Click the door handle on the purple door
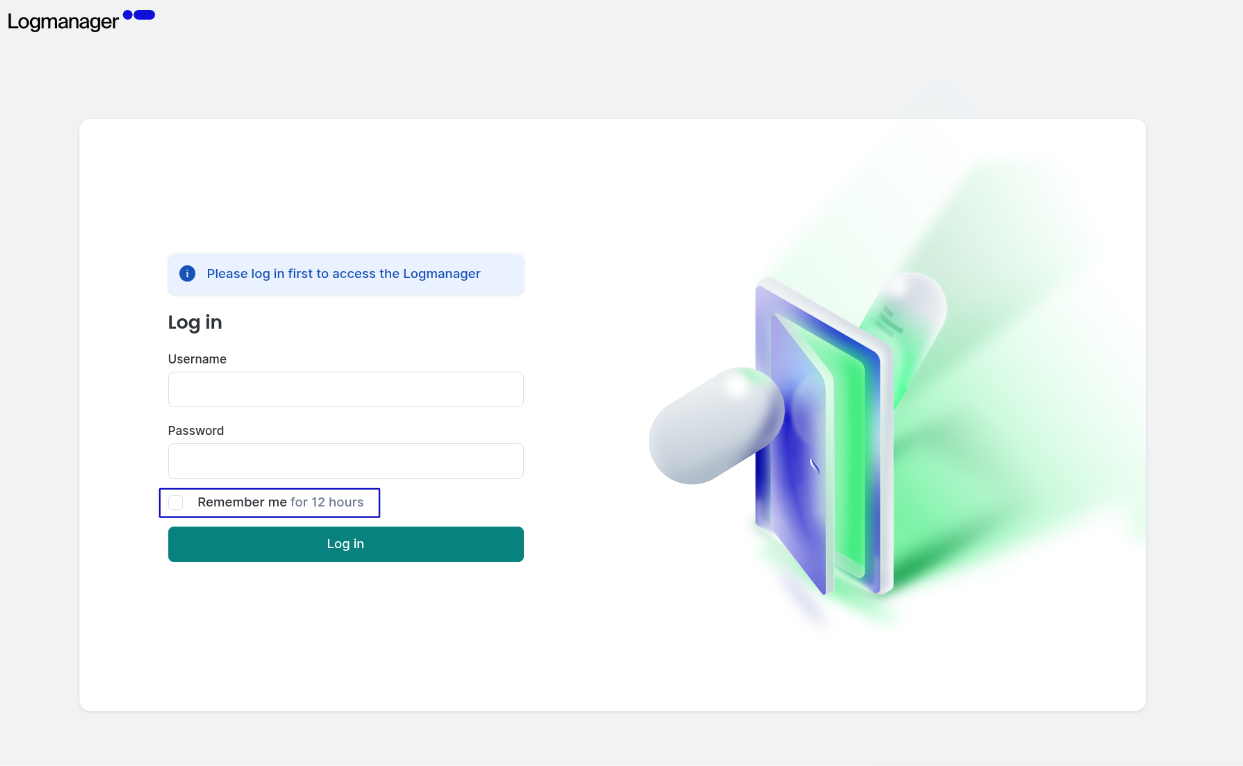 813,463
